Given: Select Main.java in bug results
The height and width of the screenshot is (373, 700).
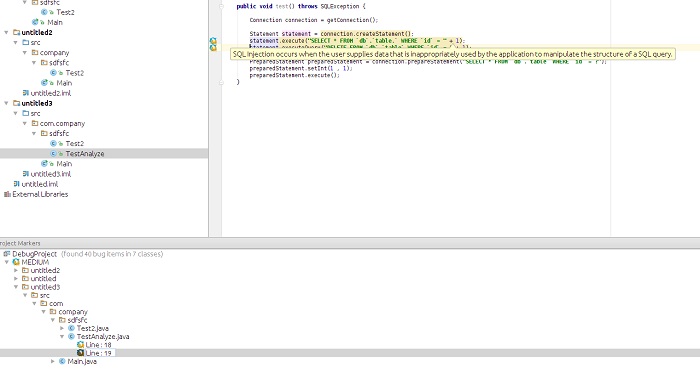Looking at the screenshot, I should tap(82, 361).
